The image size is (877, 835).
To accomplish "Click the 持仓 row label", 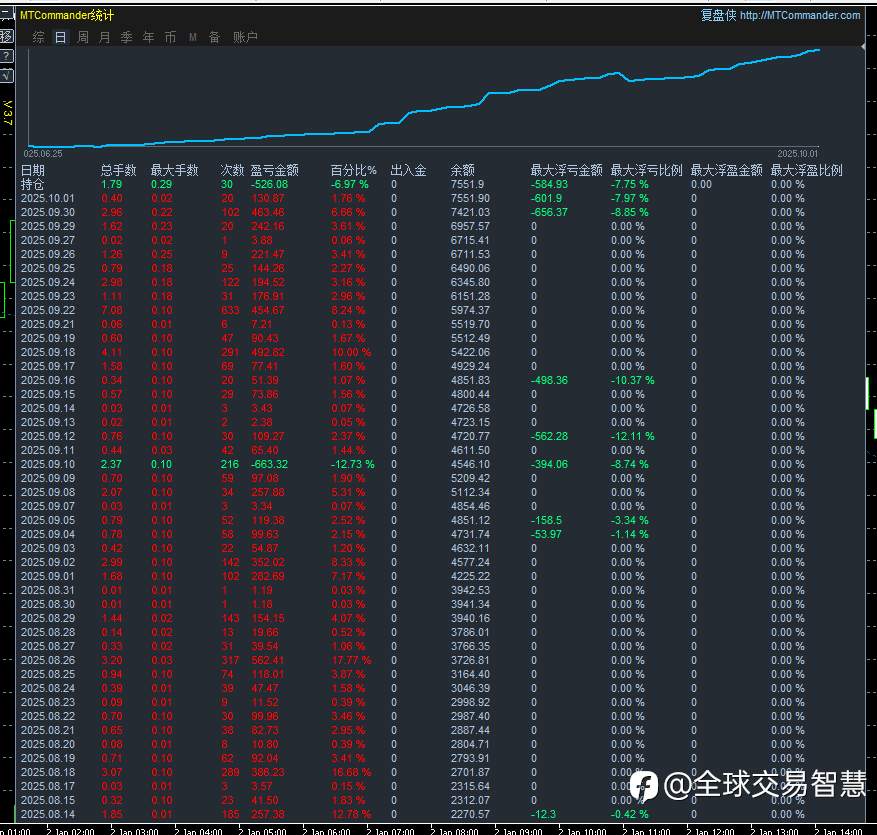I will [33, 184].
